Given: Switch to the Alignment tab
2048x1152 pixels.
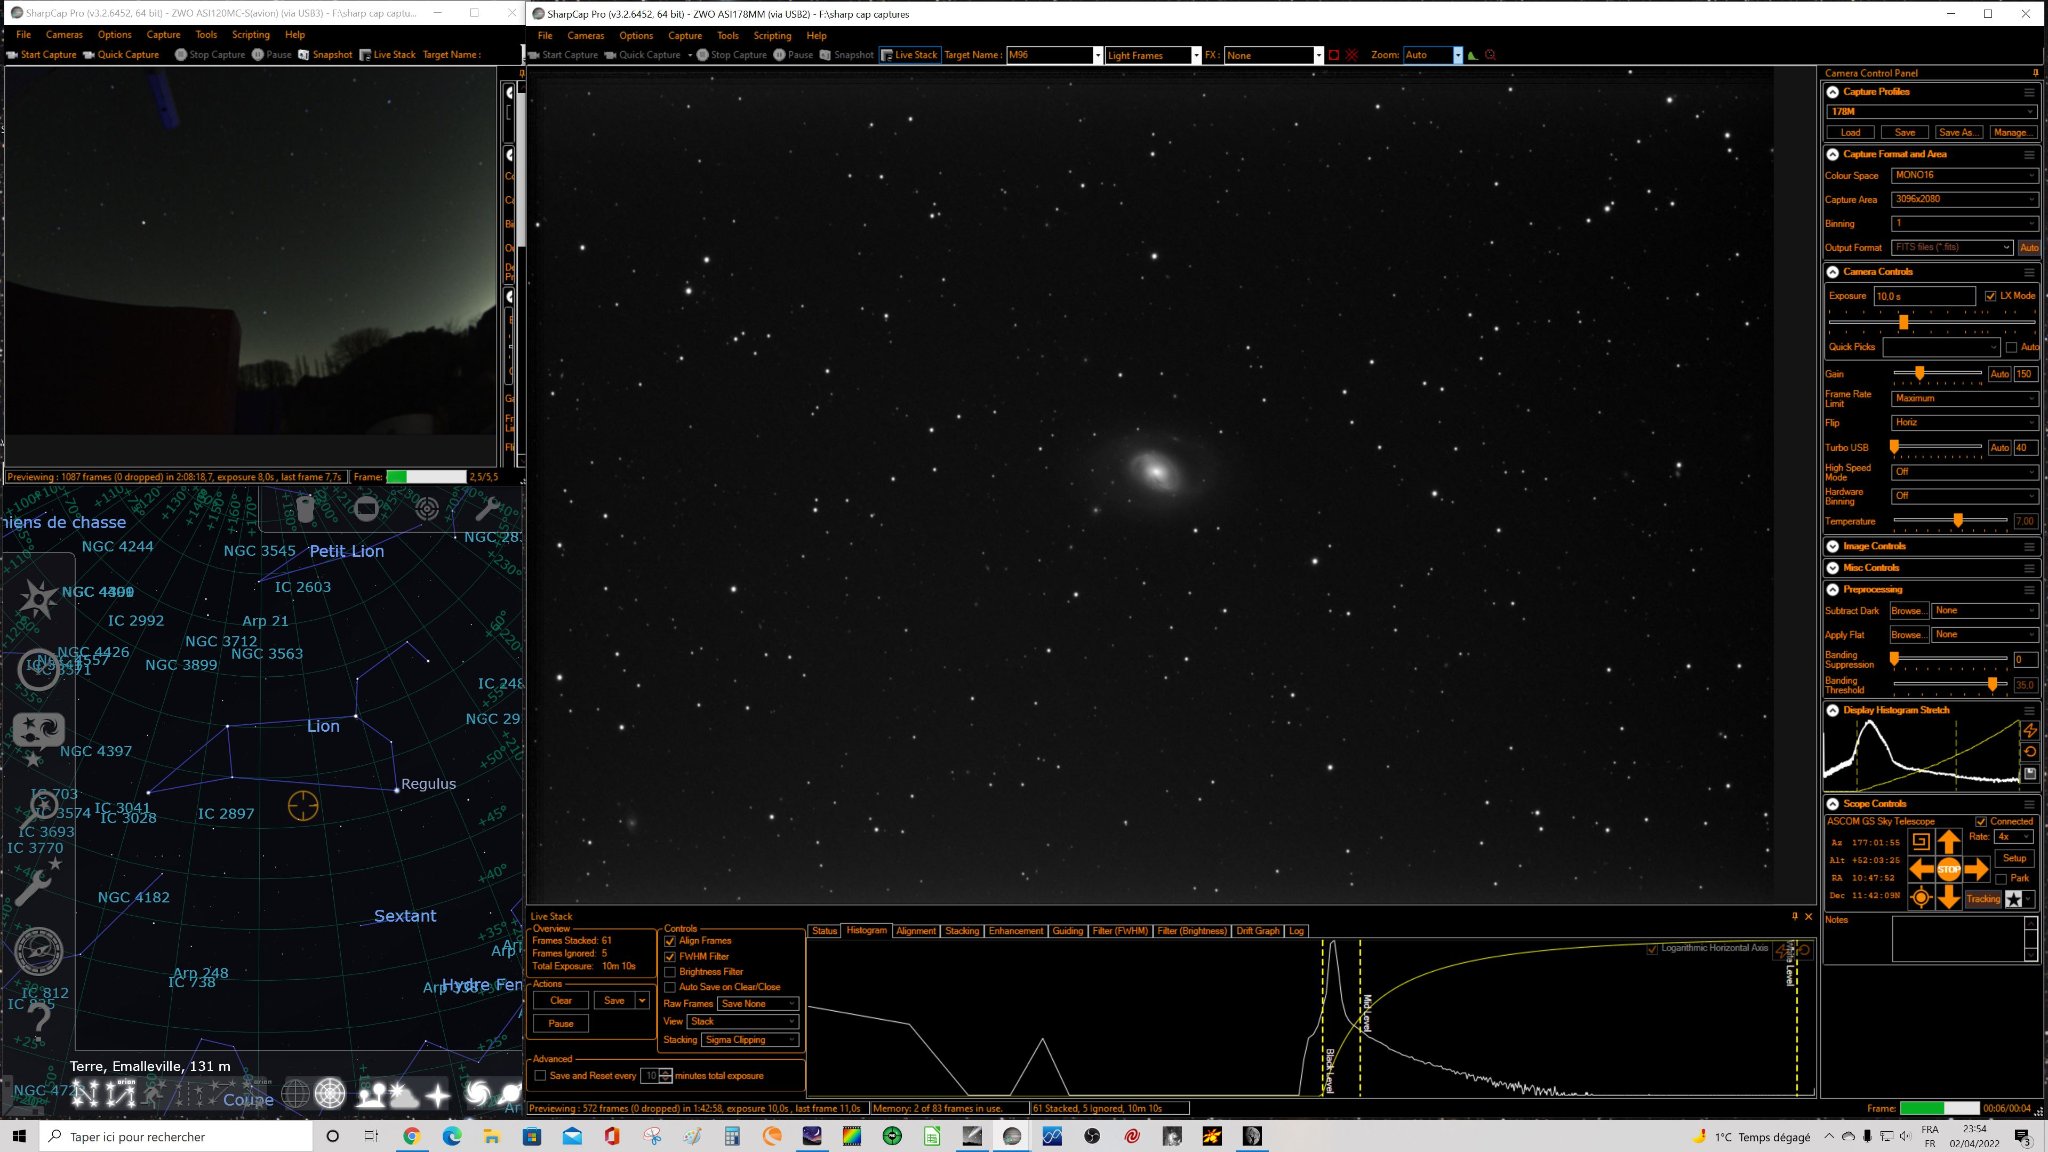Looking at the screenshot, I should (x=916, y=931).
